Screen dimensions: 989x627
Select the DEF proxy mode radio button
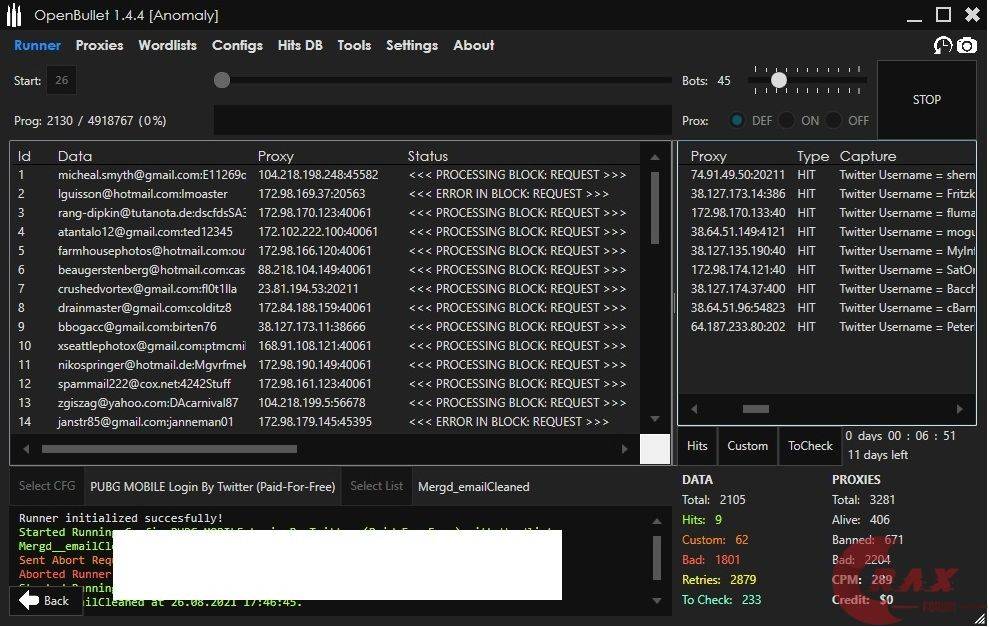coord(737,120)
